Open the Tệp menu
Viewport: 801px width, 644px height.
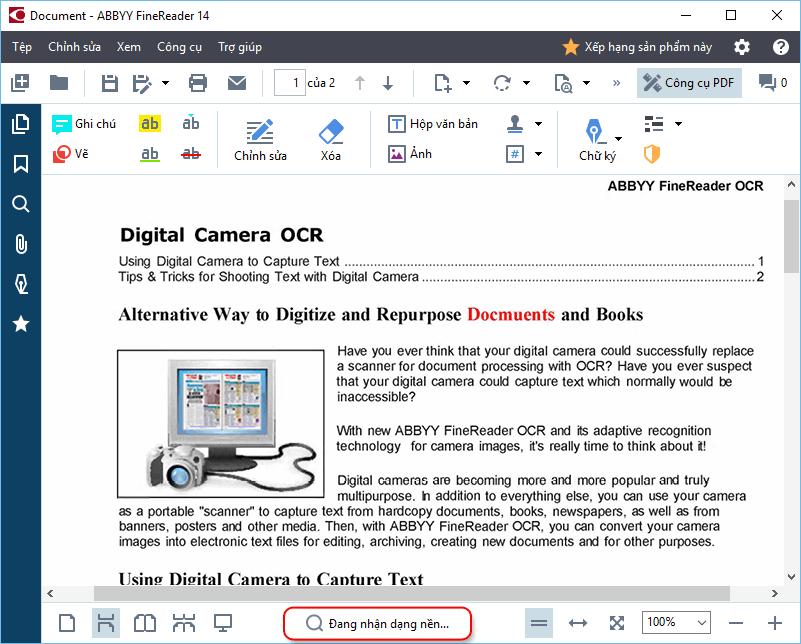pos(22,47)
